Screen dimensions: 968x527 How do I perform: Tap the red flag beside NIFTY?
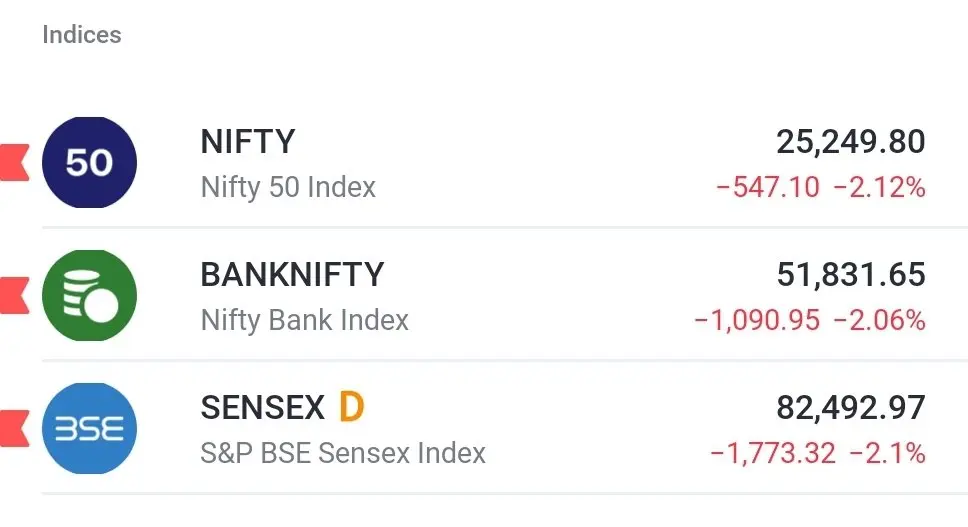pos(14,162)
